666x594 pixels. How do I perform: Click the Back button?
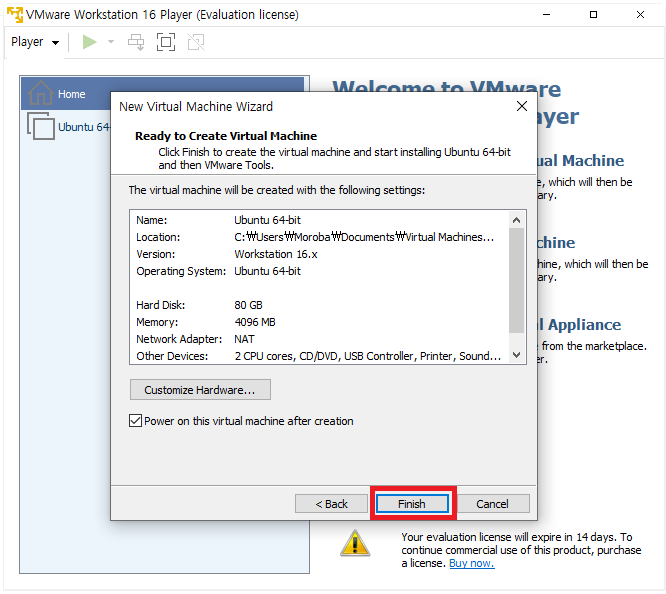(331, 504)
